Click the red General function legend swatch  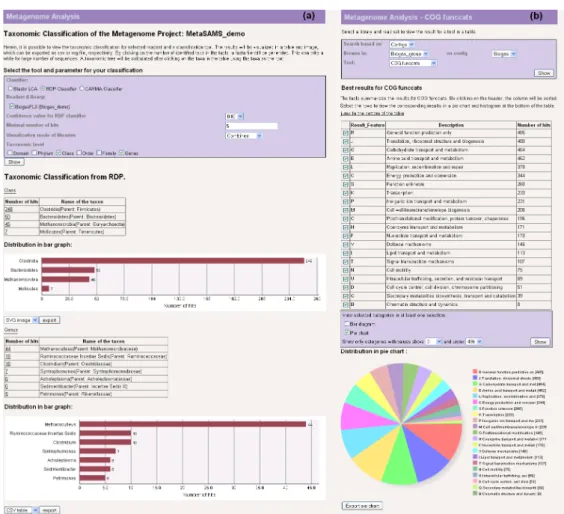475,372
